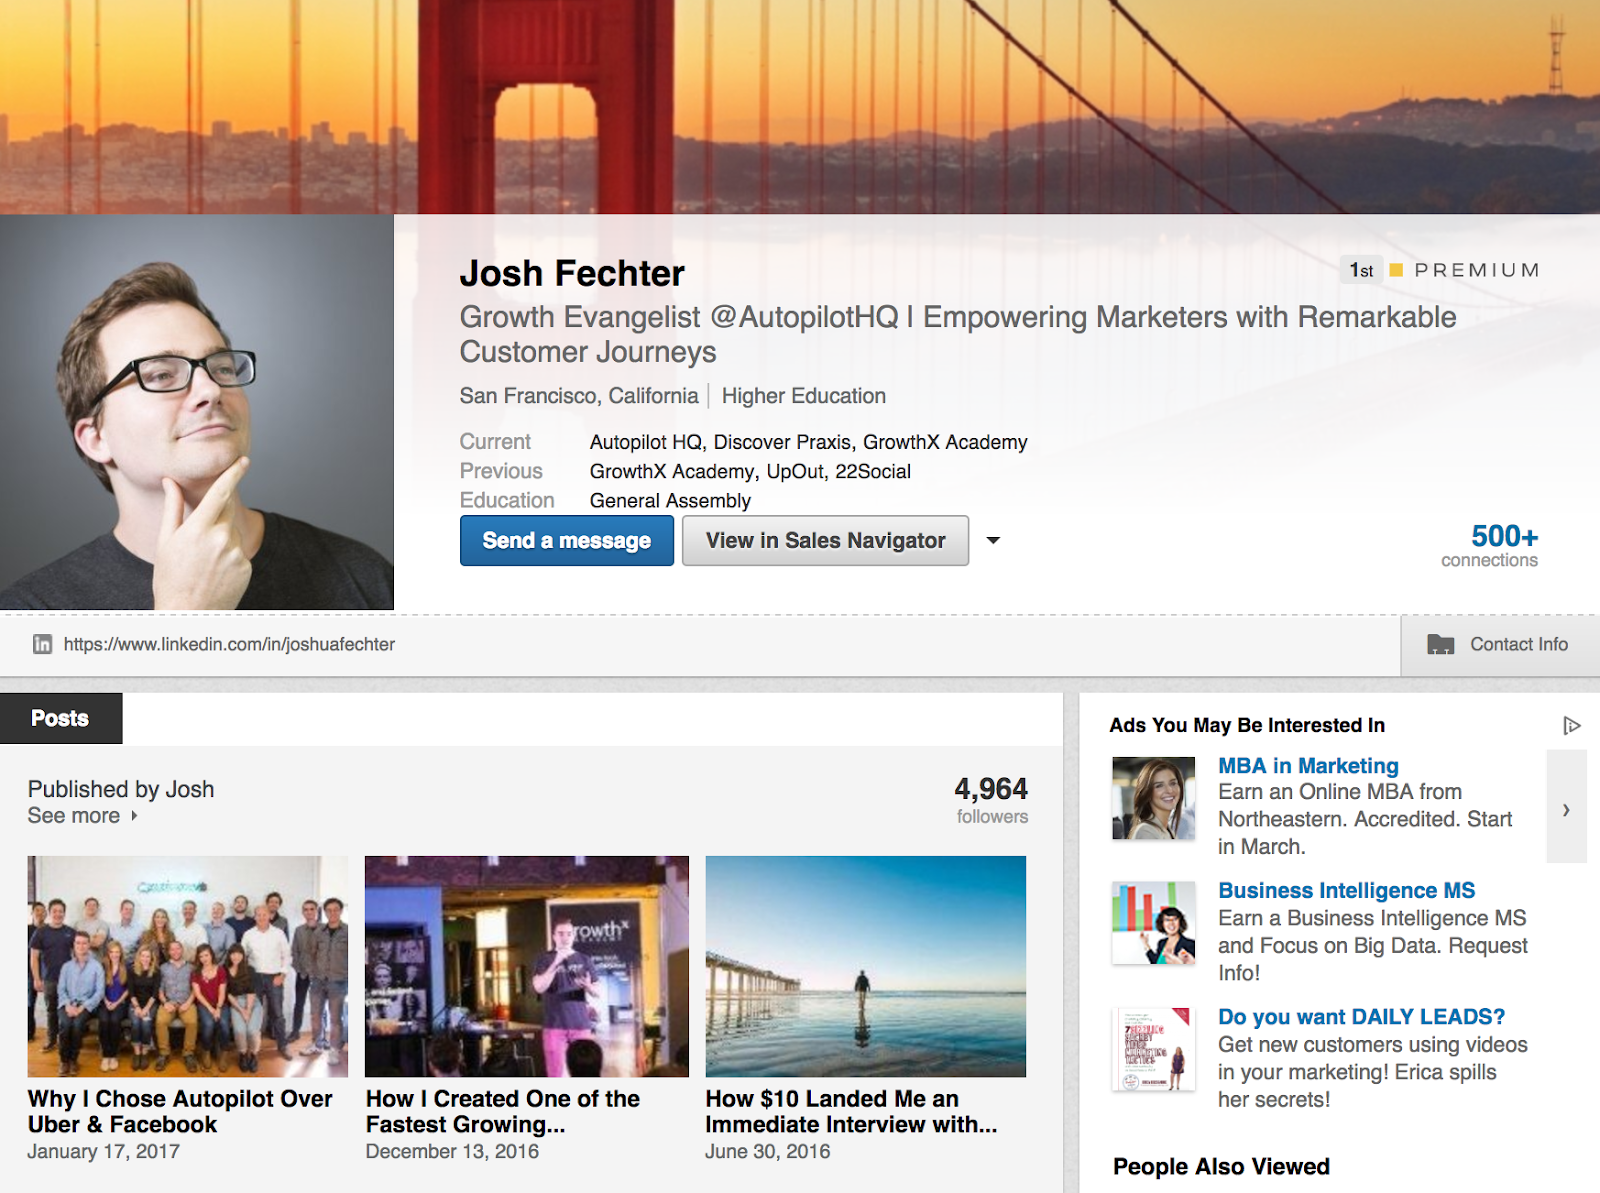Click the Growth Evangelist @AutopilotHQ headline
The image size is (1600, 1193).
click(958, 334)
